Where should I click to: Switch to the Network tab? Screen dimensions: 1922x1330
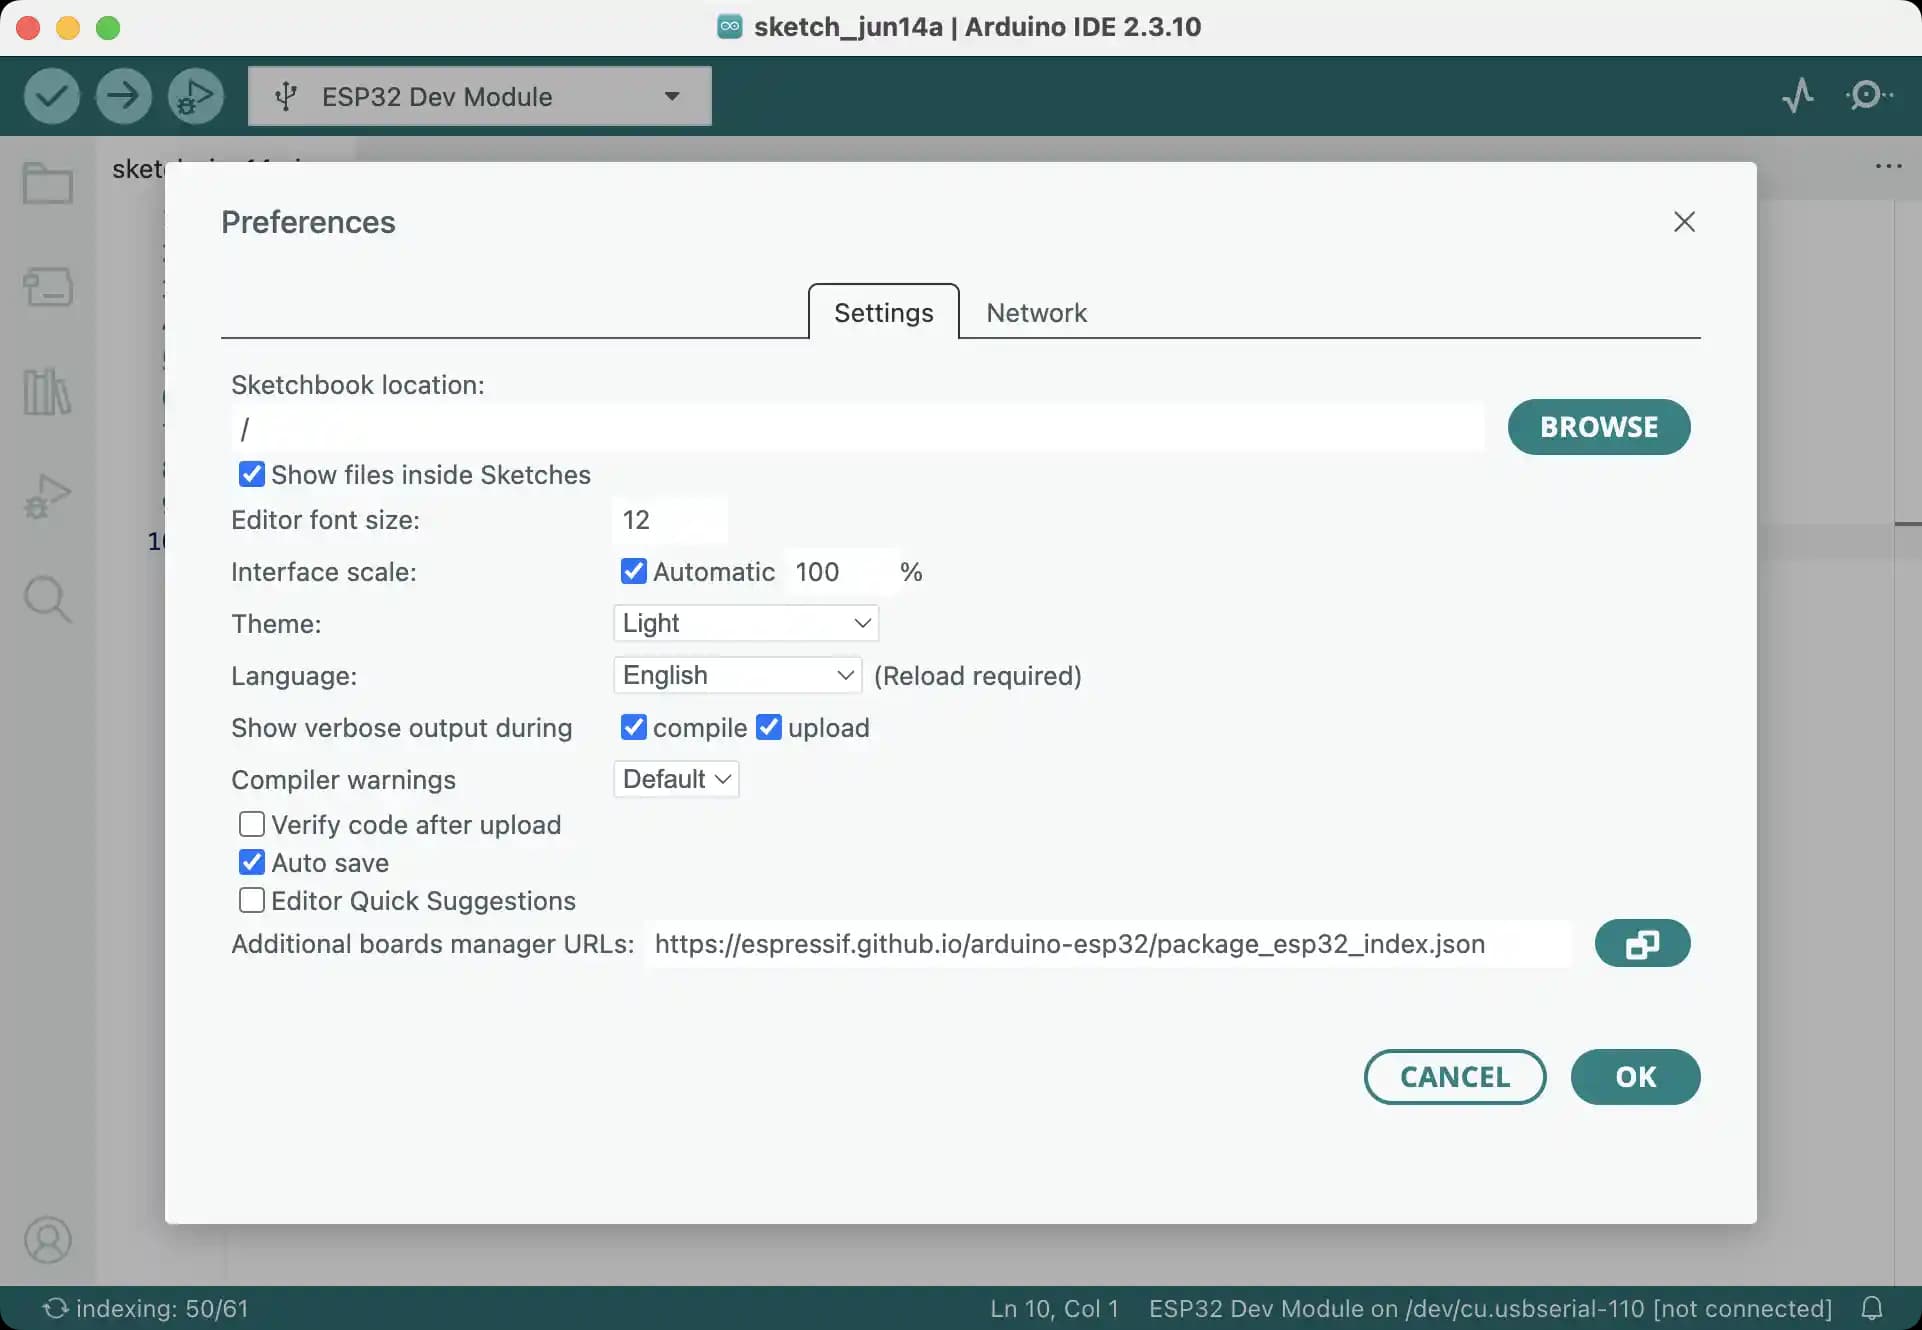click(1036, 312)
